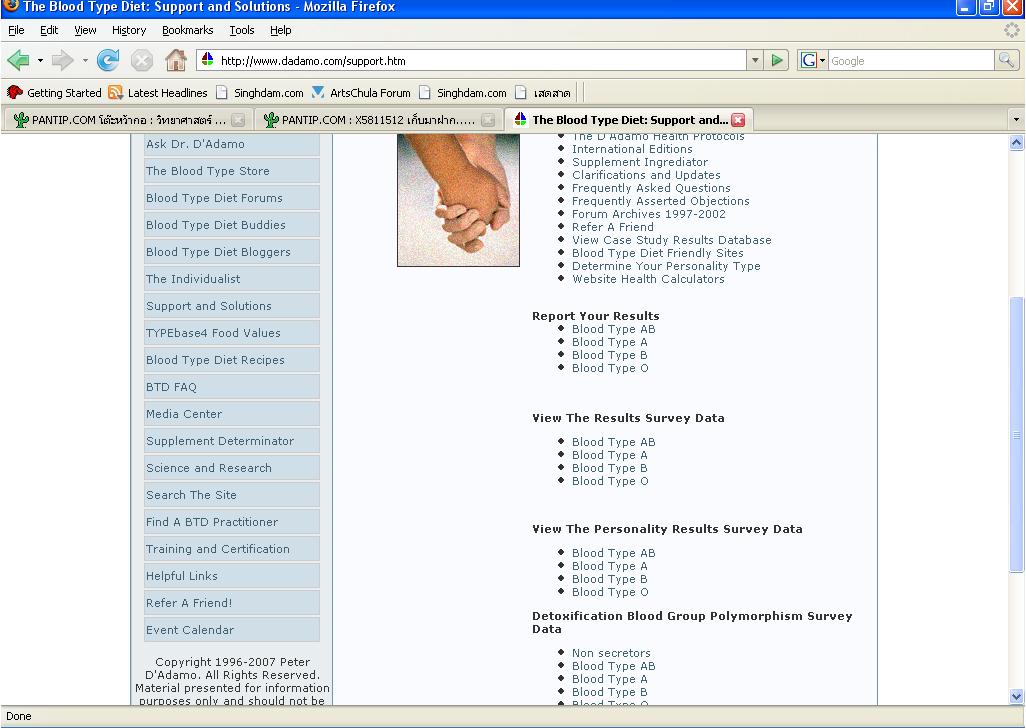Open Training and Certification link
The height and width of the screenshot is (728, 1026).
232,549
